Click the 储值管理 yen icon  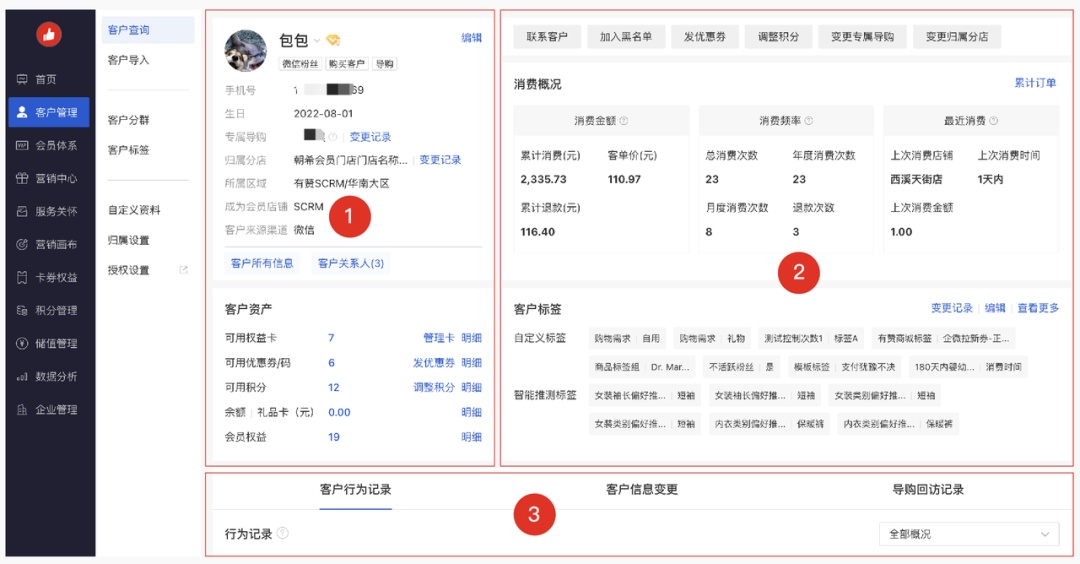tap(22, 344)
